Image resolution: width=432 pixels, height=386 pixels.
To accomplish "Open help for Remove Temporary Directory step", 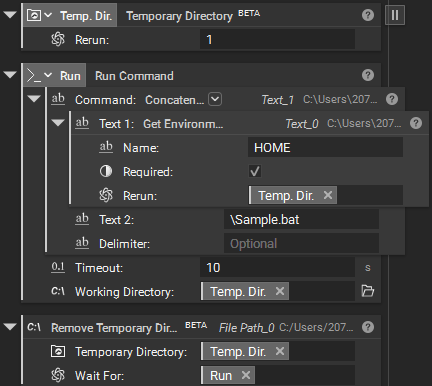I will click(368, 327).
